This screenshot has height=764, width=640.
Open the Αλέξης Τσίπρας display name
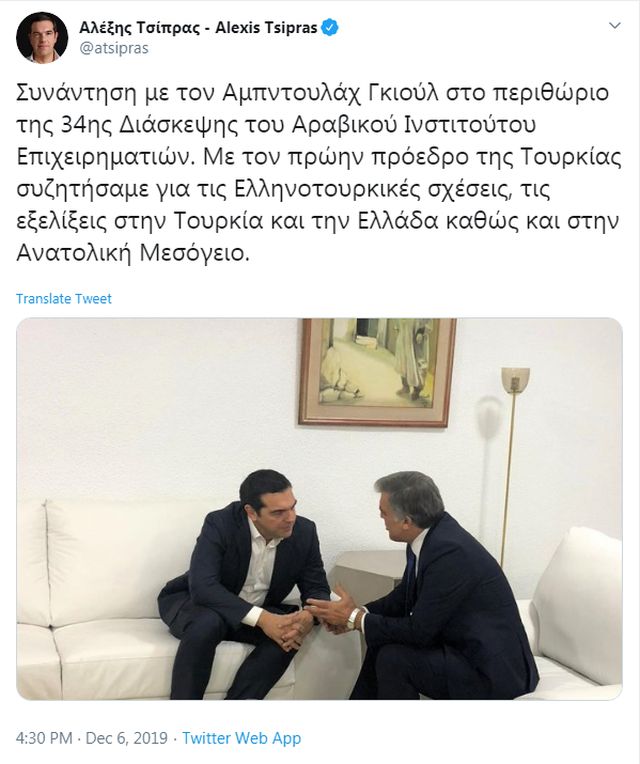pos(139,28)
